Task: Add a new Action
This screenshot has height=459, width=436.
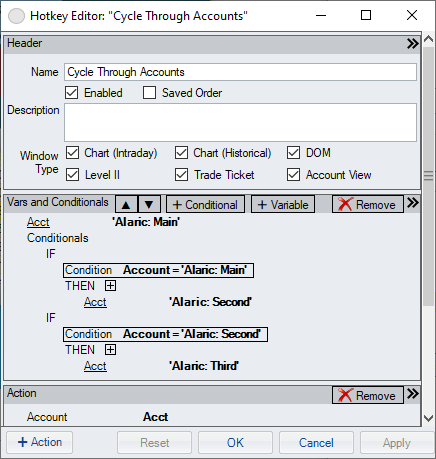Action: click(40, 442)
